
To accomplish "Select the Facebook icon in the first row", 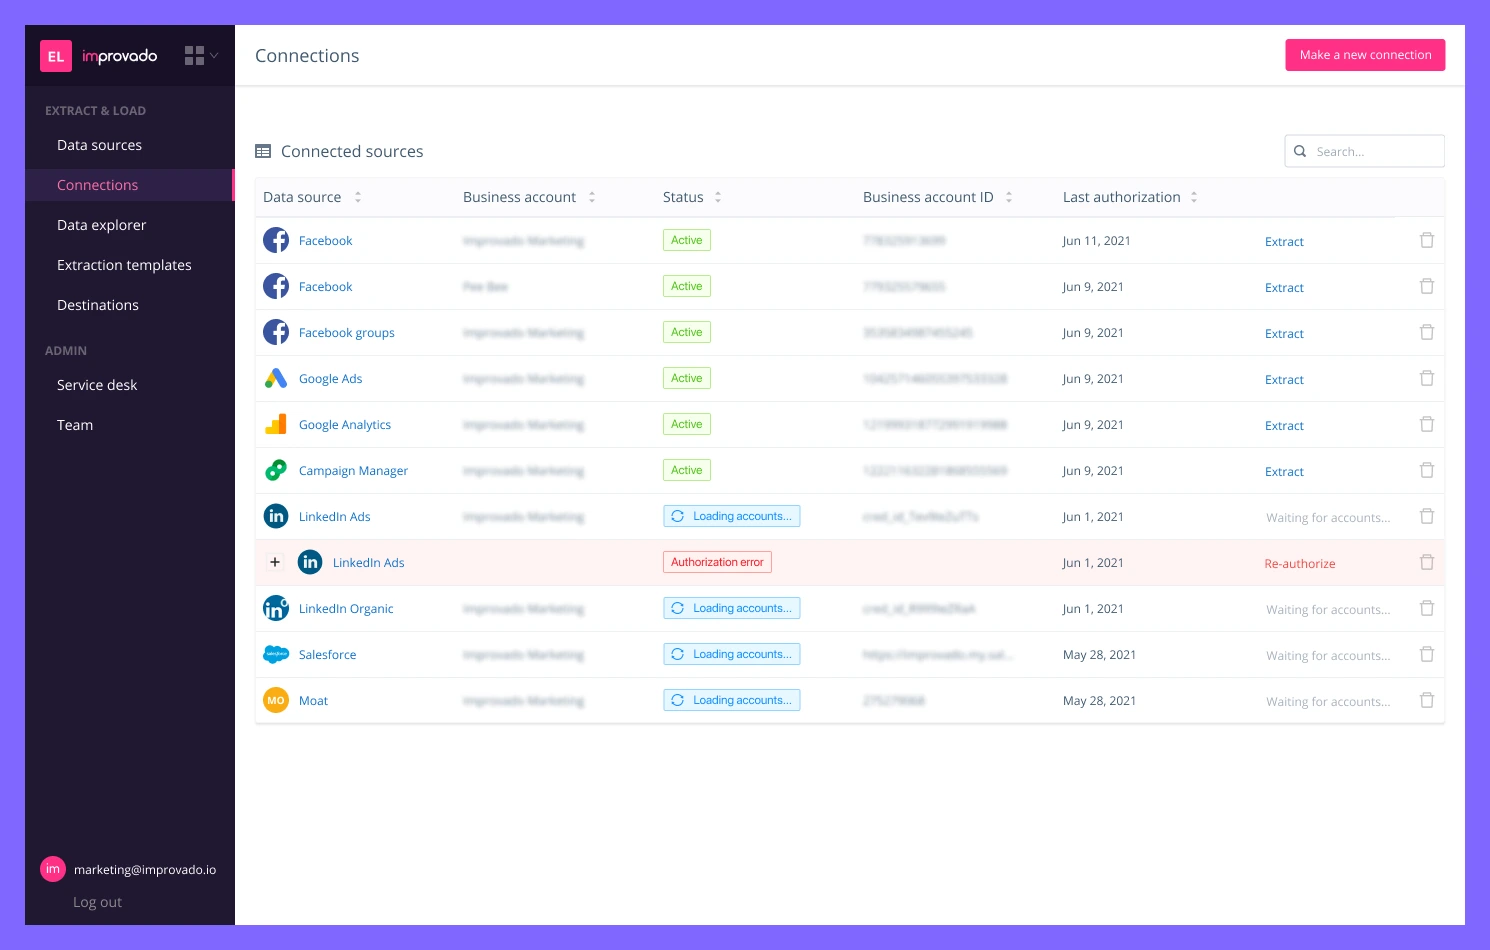I will pyautogui.click(x=276, y=240).
